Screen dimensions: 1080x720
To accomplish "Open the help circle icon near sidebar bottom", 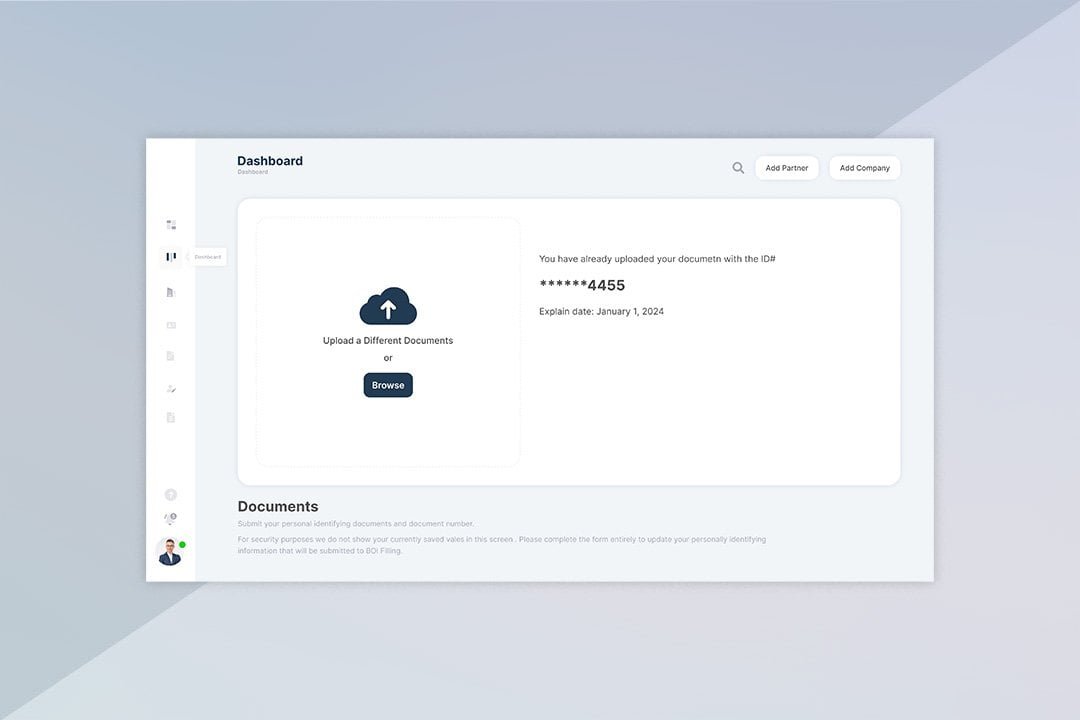I will pos(170,494).
